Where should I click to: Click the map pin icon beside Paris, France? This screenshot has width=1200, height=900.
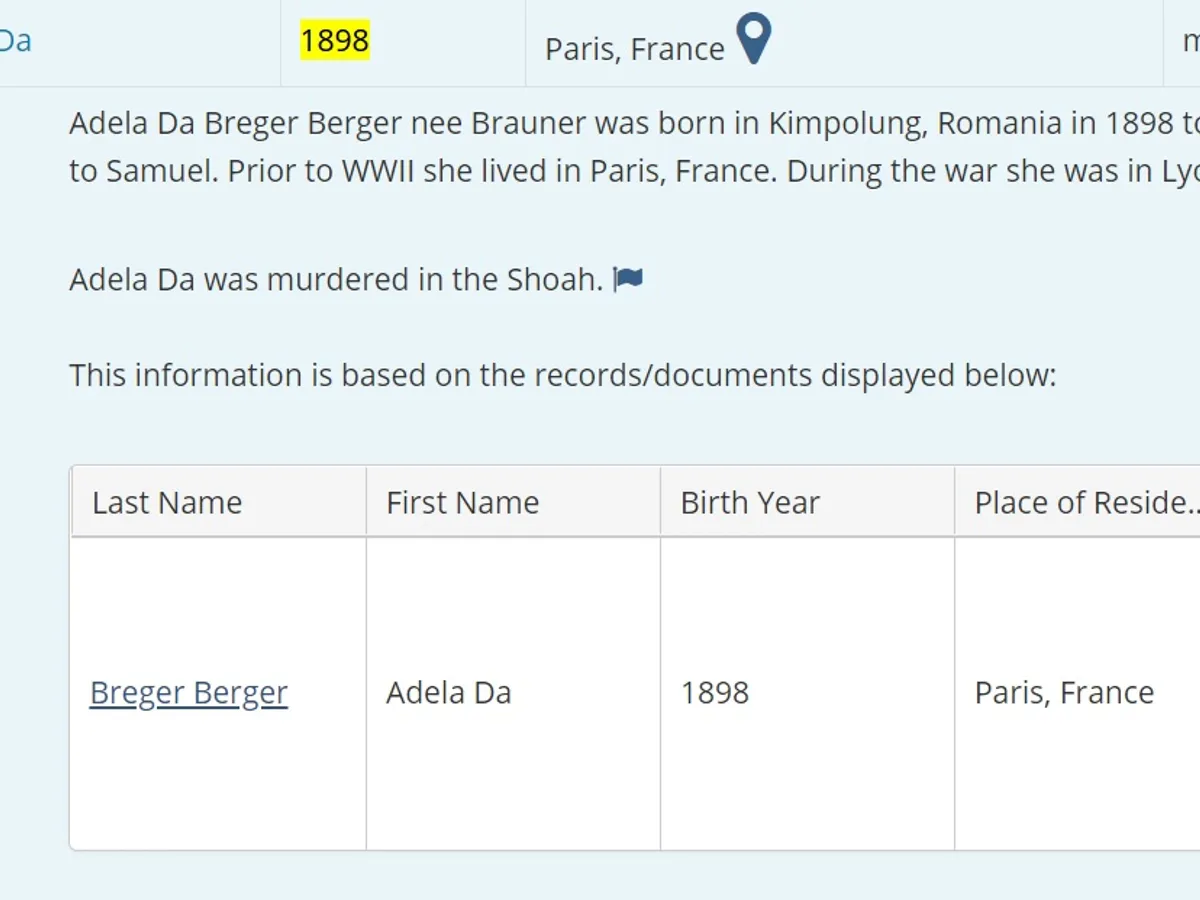coord(754,40)
